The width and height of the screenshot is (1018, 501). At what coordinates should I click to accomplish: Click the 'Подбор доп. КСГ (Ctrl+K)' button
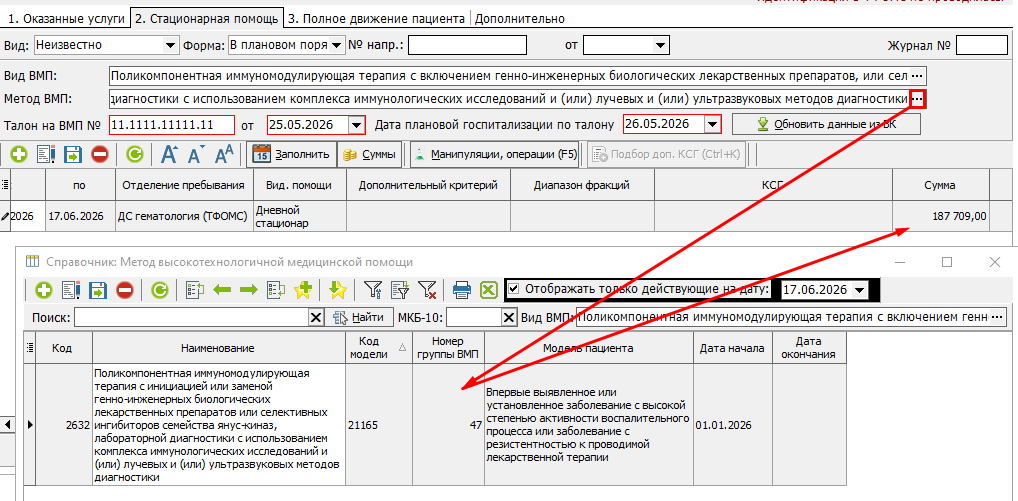pyautogui.click(x=667, y=154)
